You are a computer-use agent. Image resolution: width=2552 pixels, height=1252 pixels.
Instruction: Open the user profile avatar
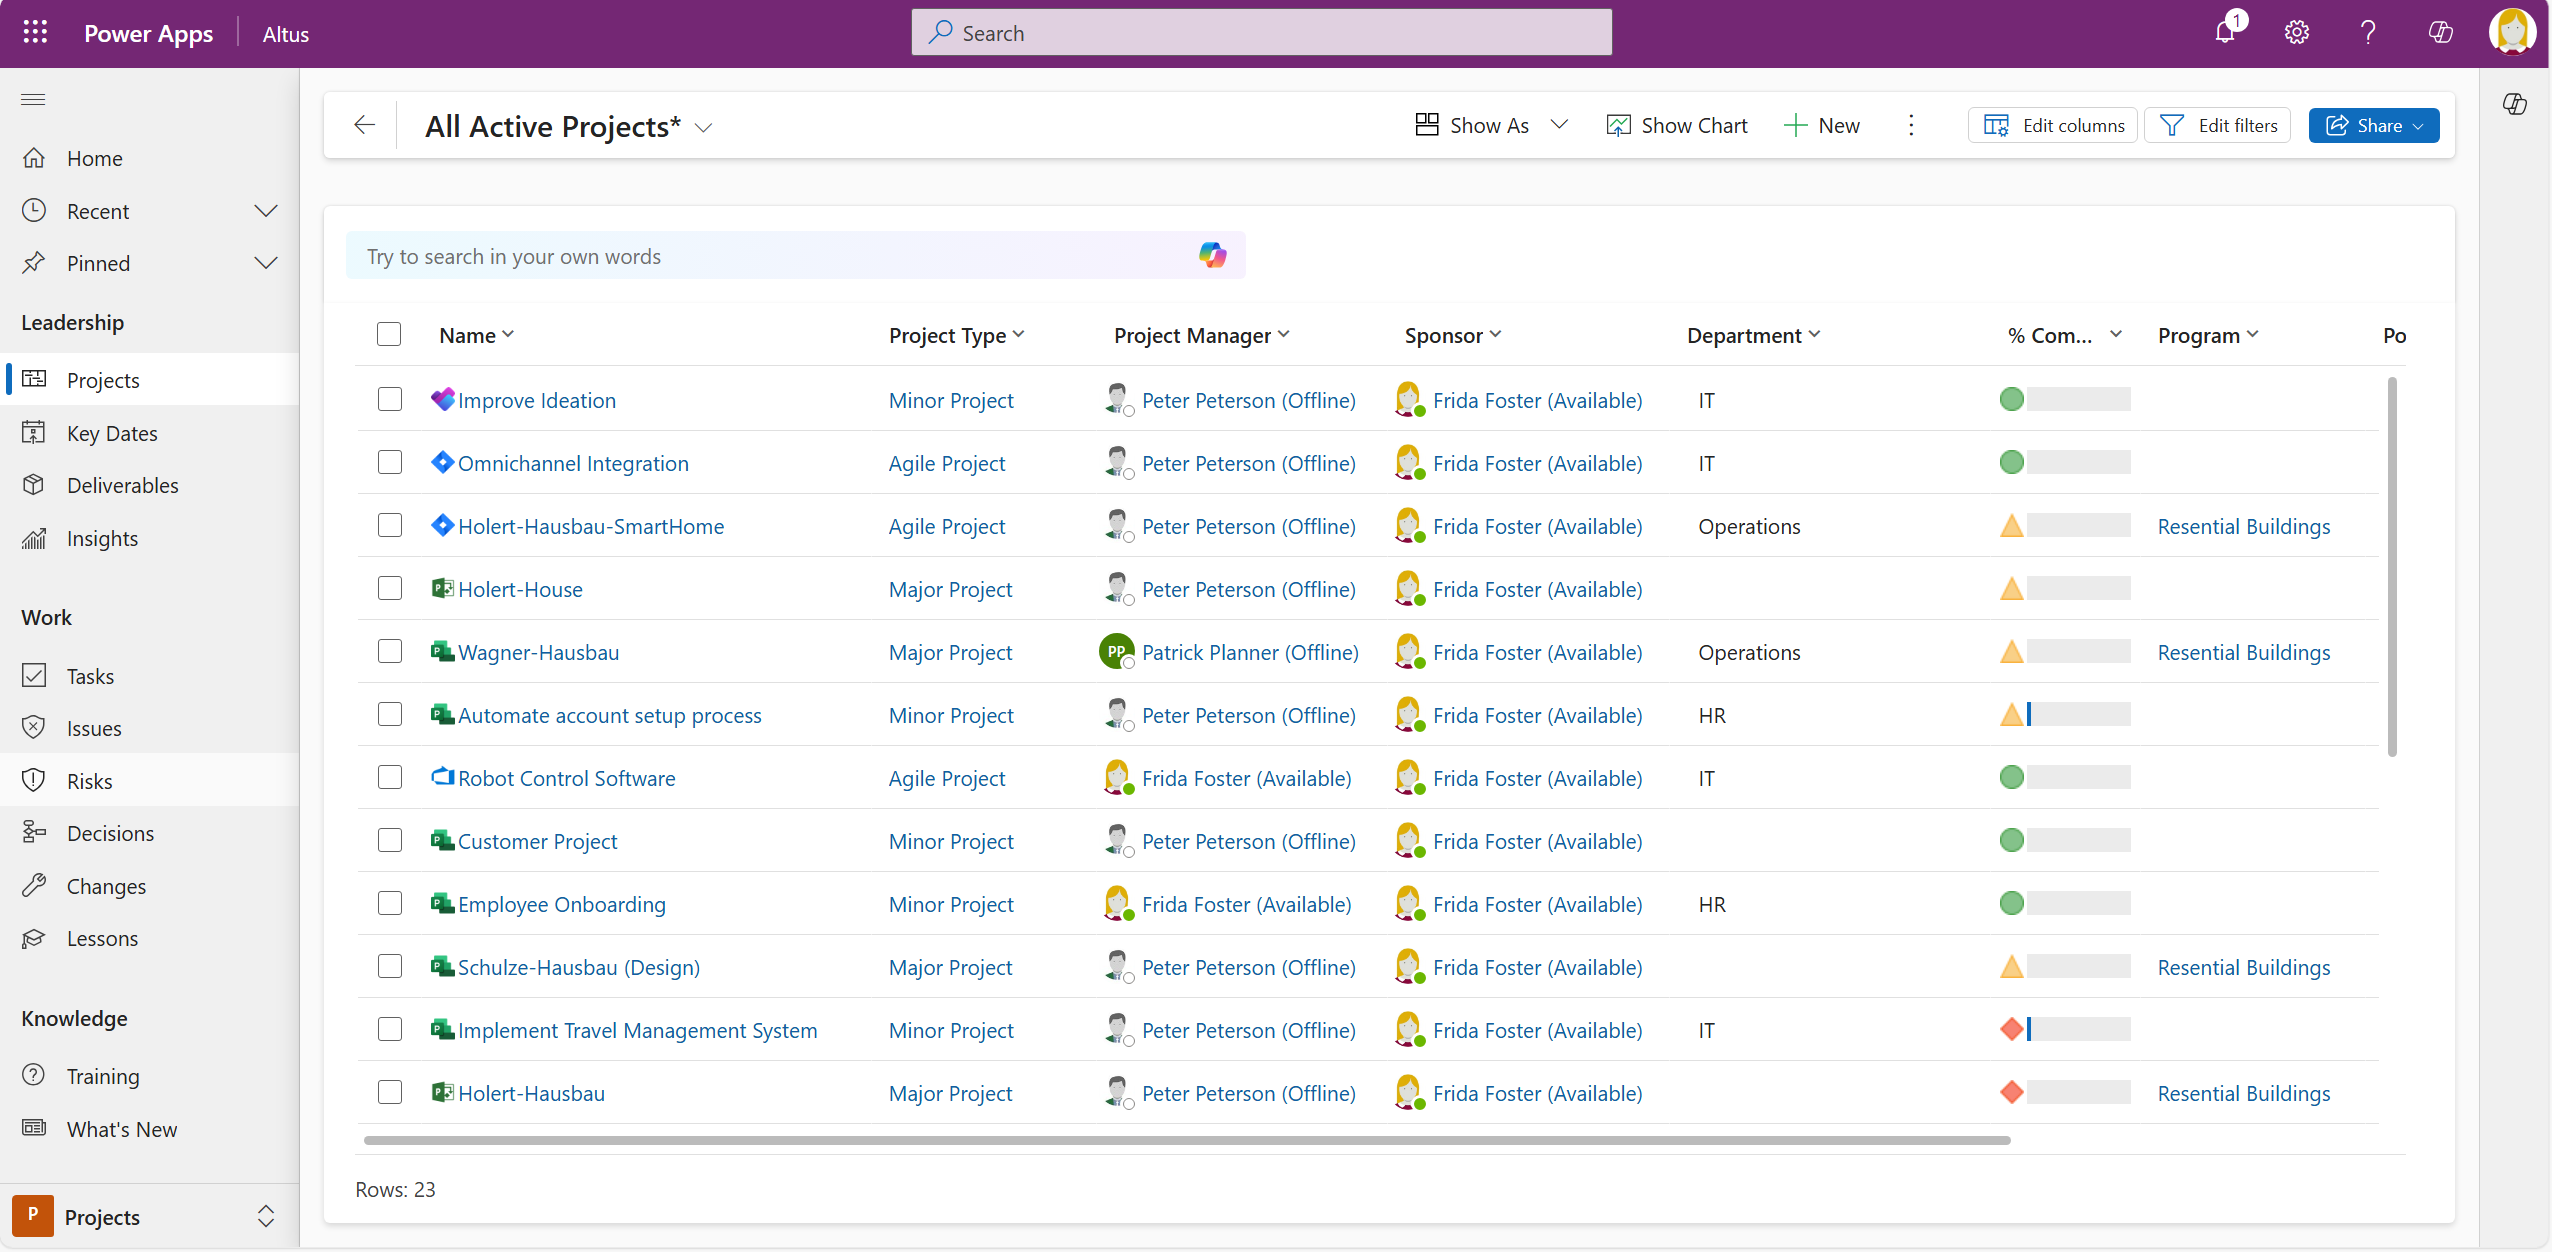click(x=2512, y=31)
